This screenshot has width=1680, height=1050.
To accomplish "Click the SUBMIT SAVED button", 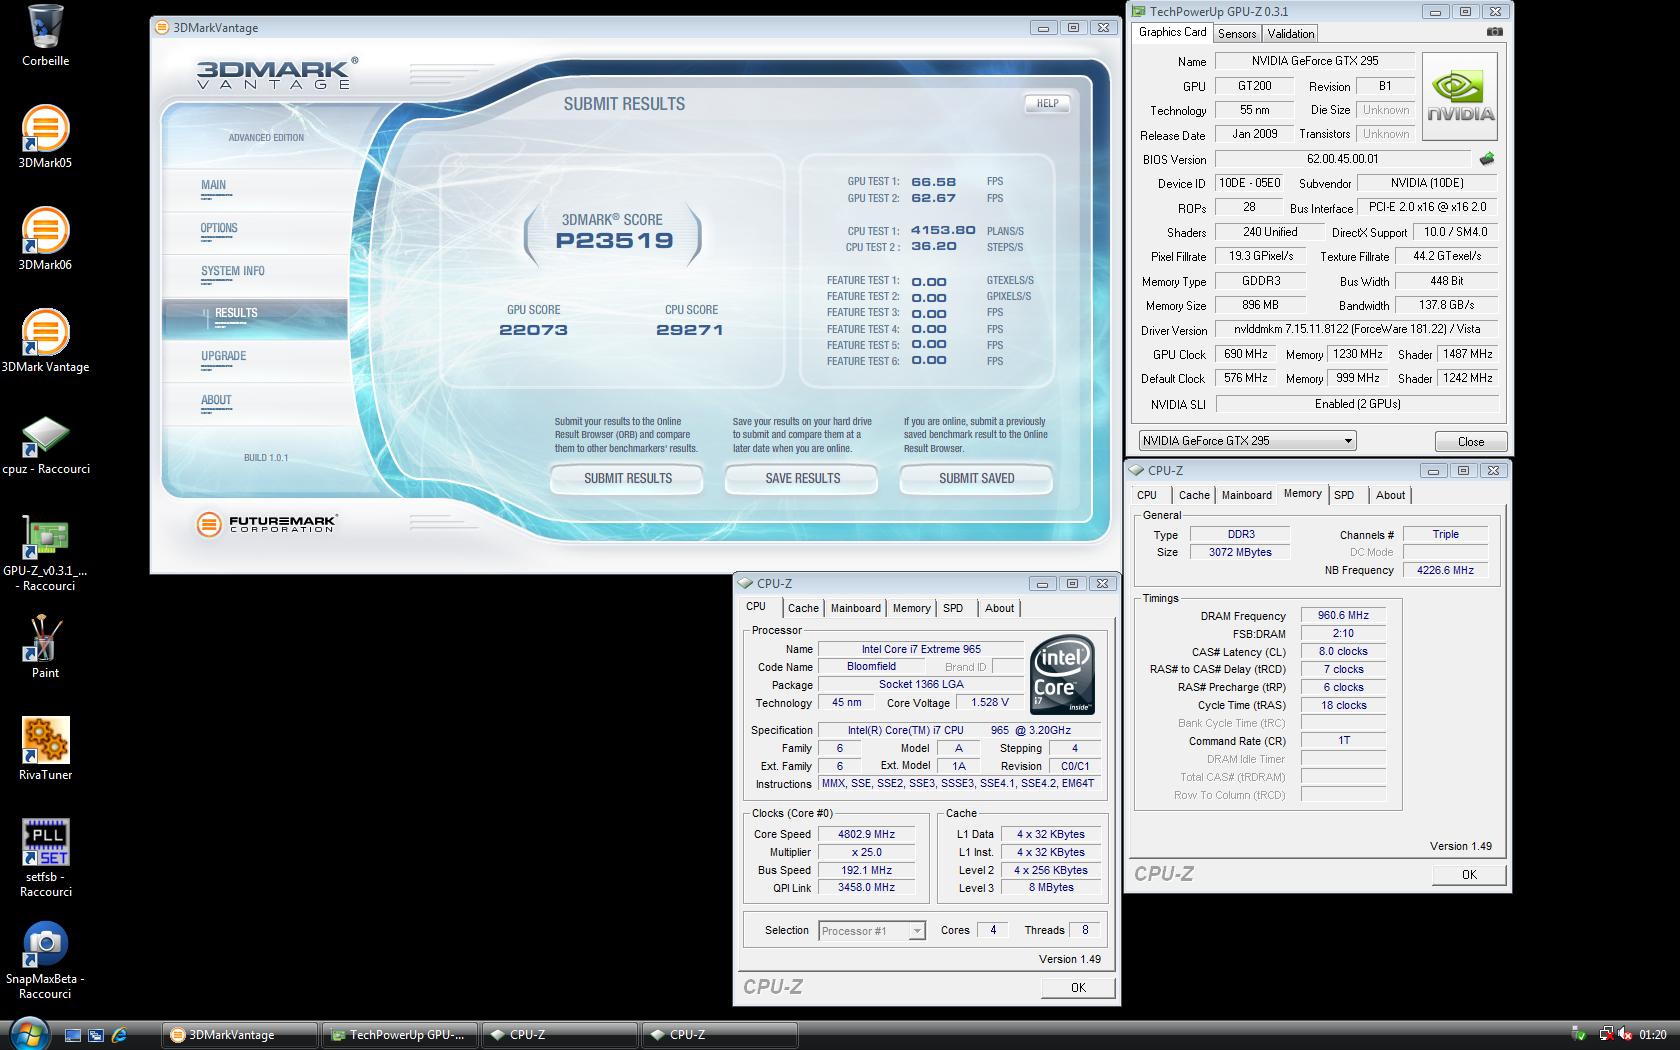I will 976,478.
